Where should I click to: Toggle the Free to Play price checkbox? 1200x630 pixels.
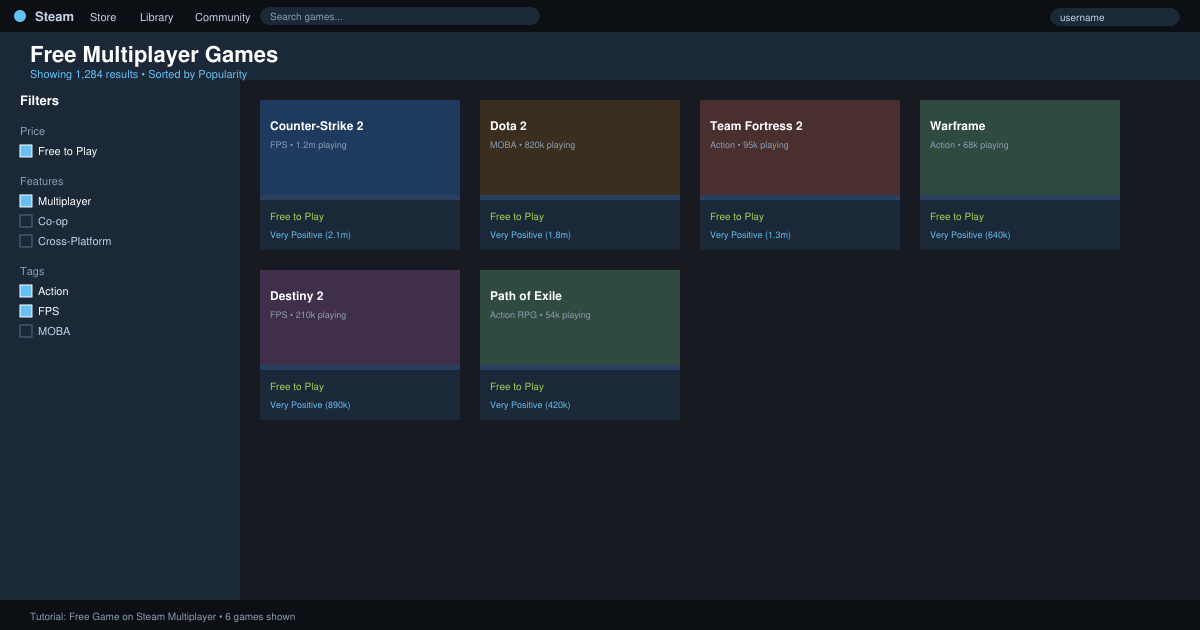(26, 151)
